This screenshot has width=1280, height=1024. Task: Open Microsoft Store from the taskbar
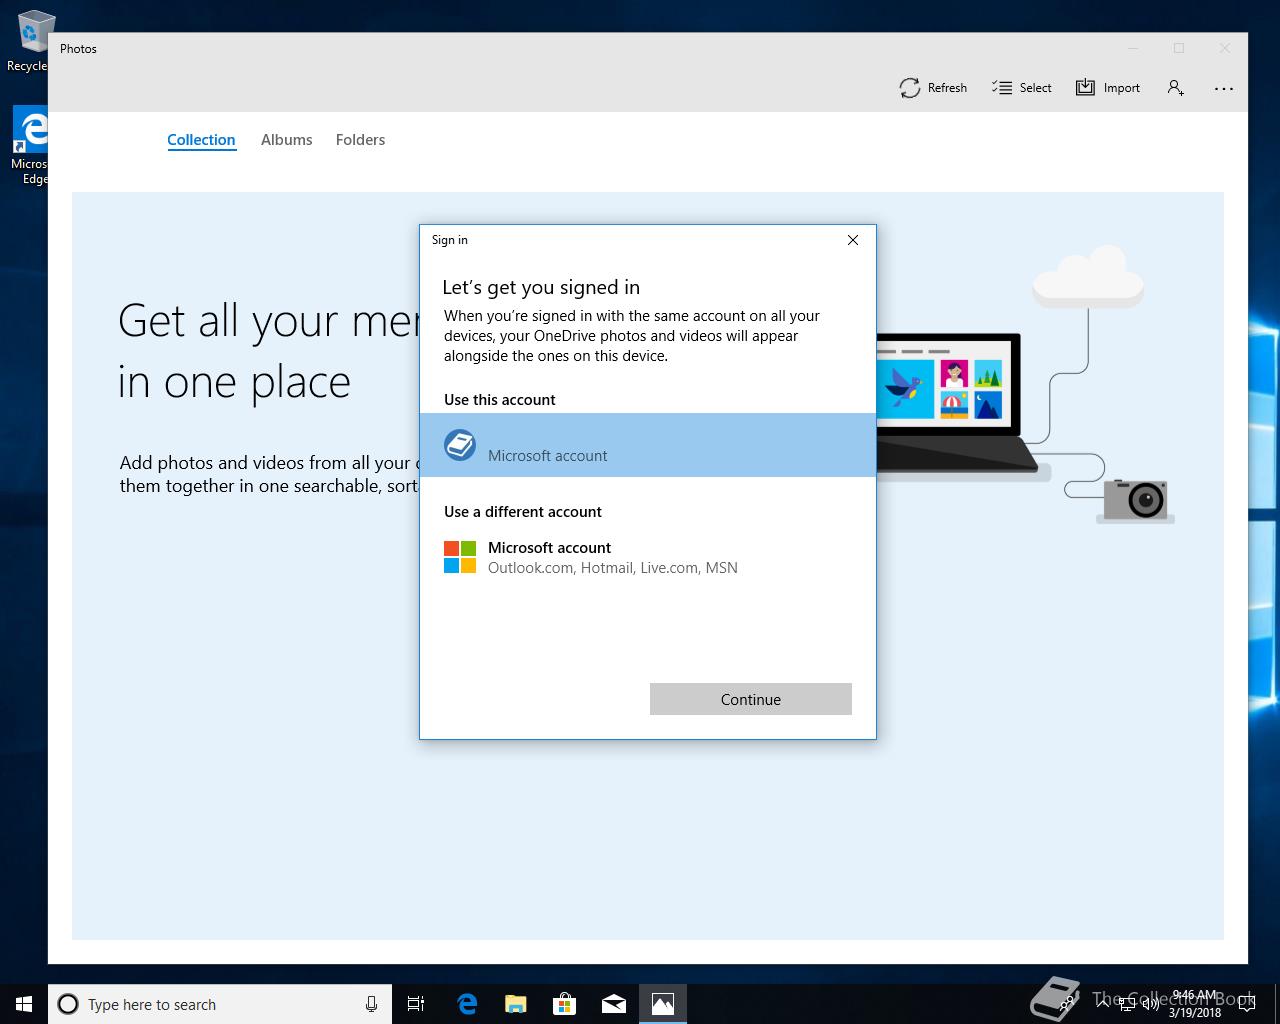pyautogui.click(x=565, y=1004)
